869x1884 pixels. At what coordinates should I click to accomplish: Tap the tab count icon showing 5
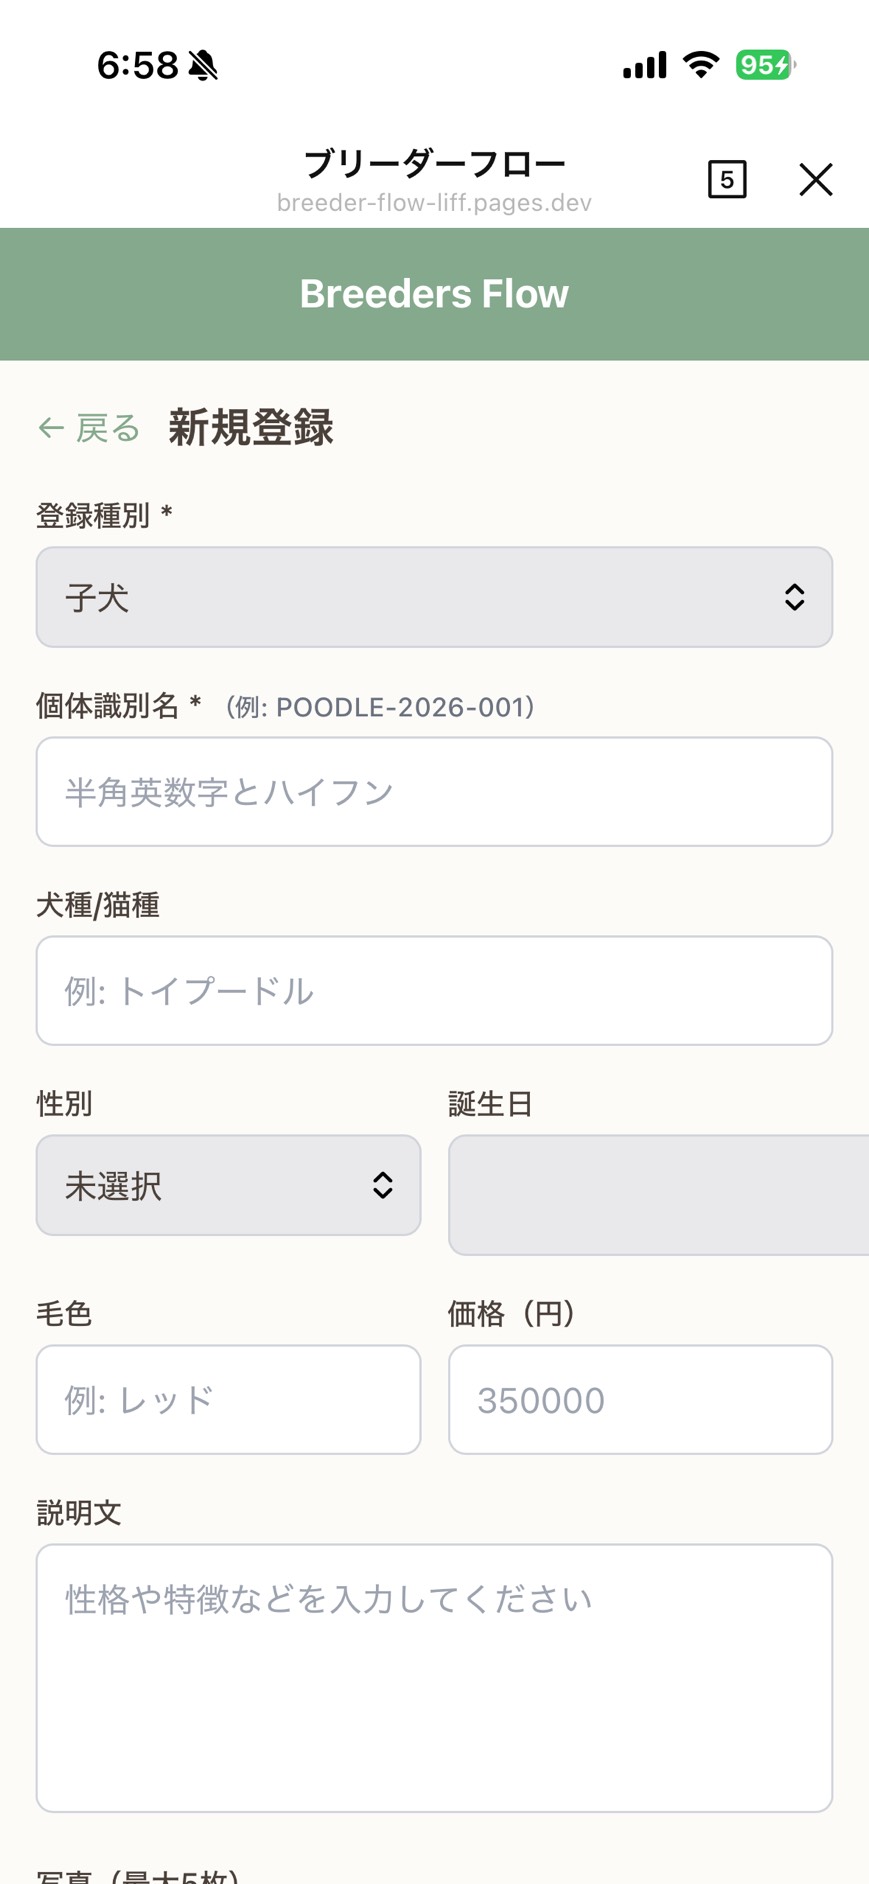click(x=727, y=180)
